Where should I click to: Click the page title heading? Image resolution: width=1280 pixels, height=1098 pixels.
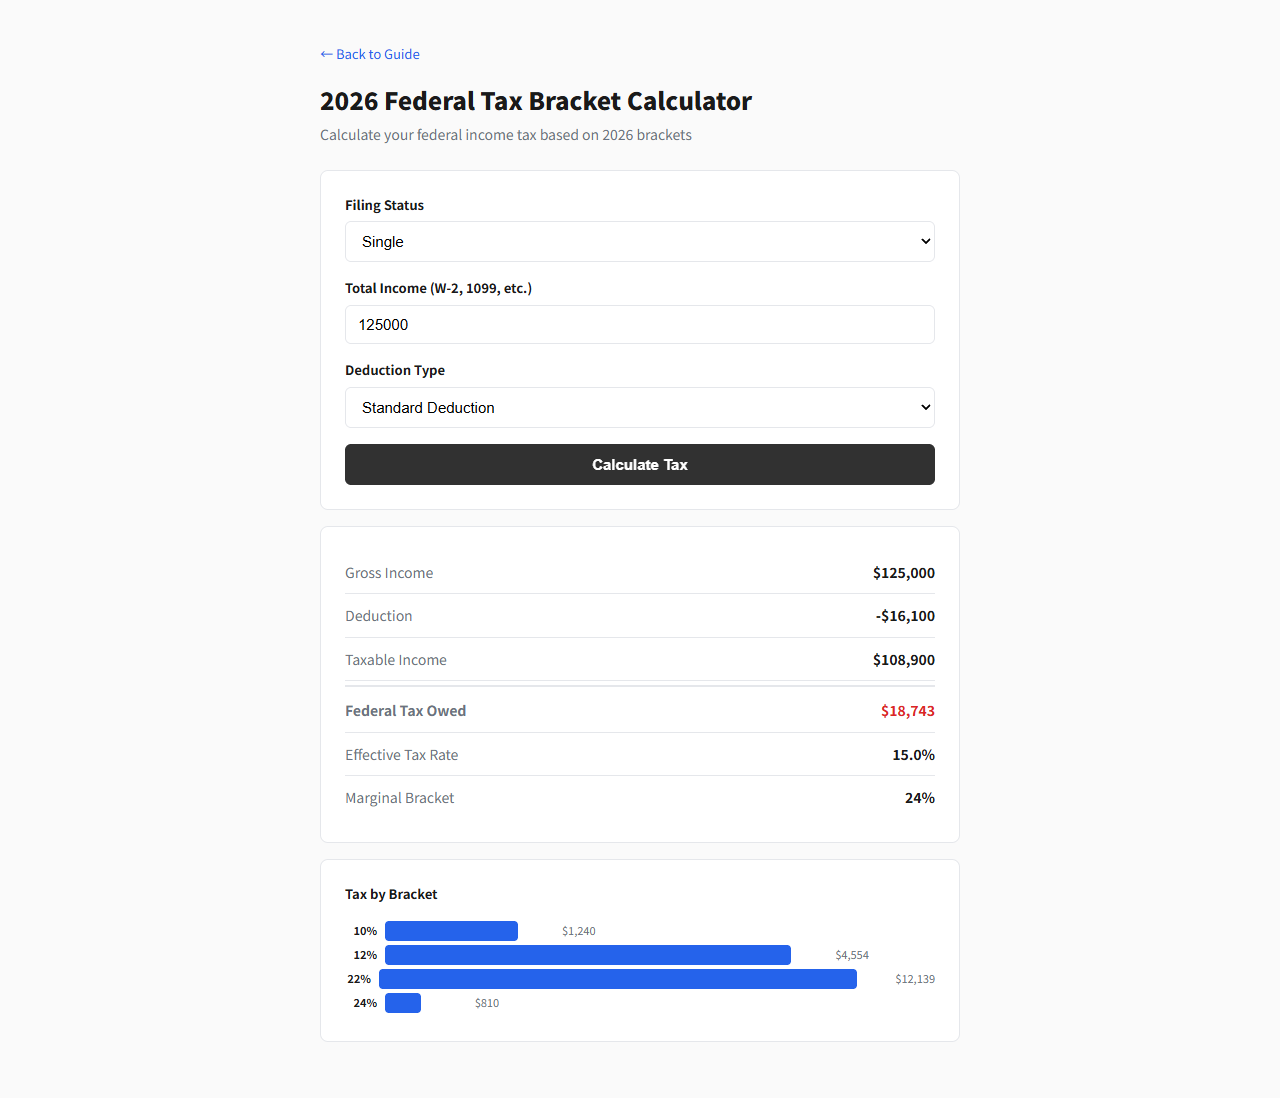(535, 101)
